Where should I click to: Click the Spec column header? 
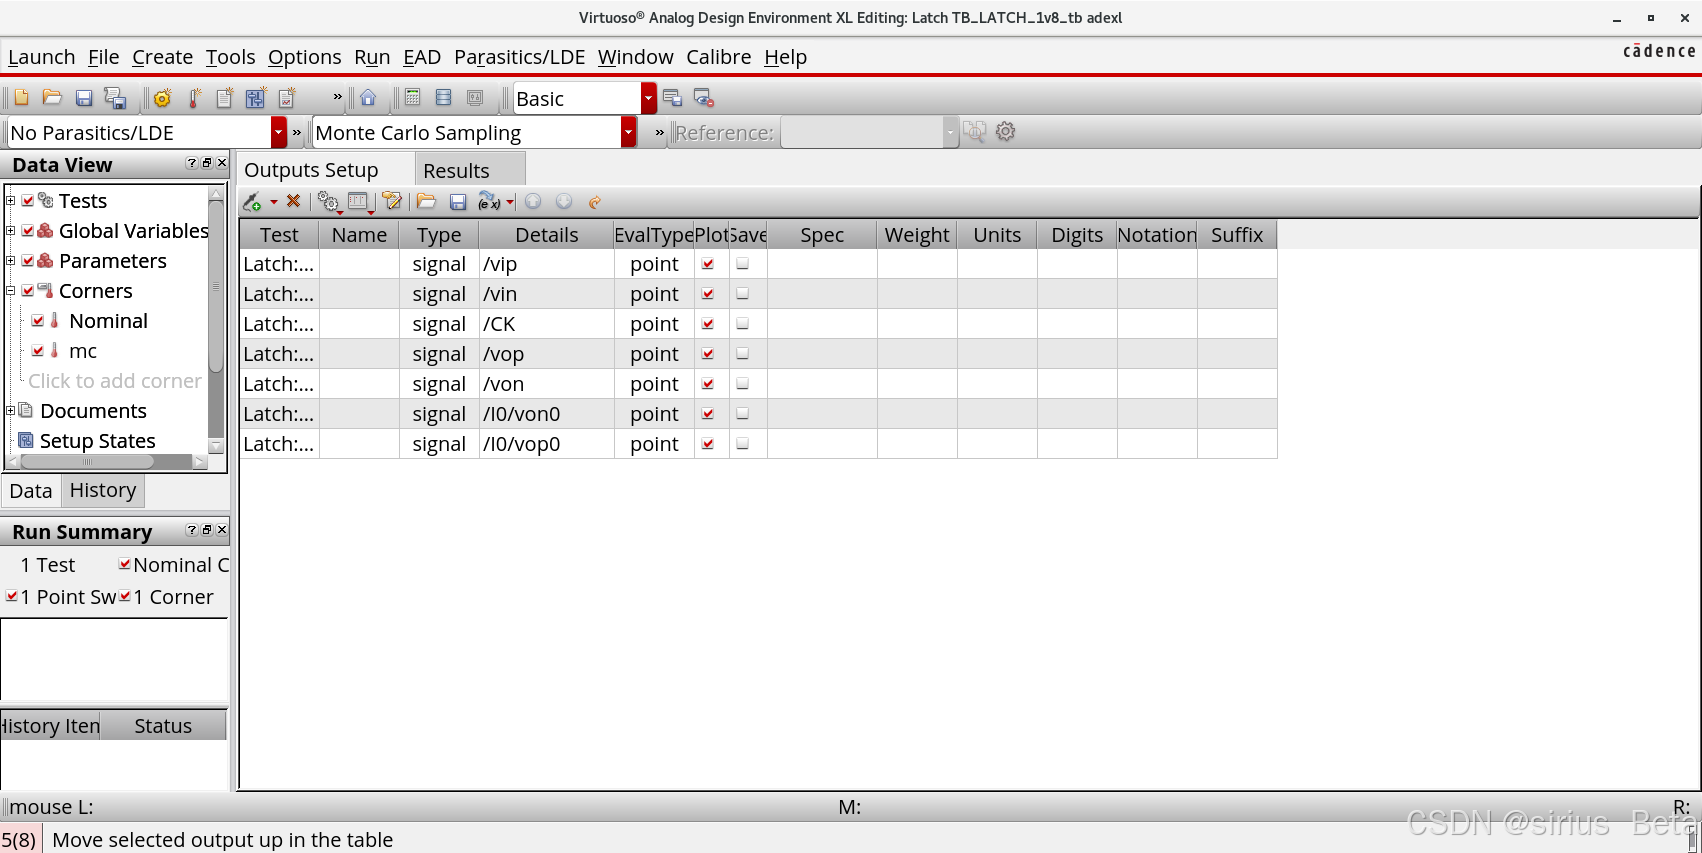click(822, 235)
